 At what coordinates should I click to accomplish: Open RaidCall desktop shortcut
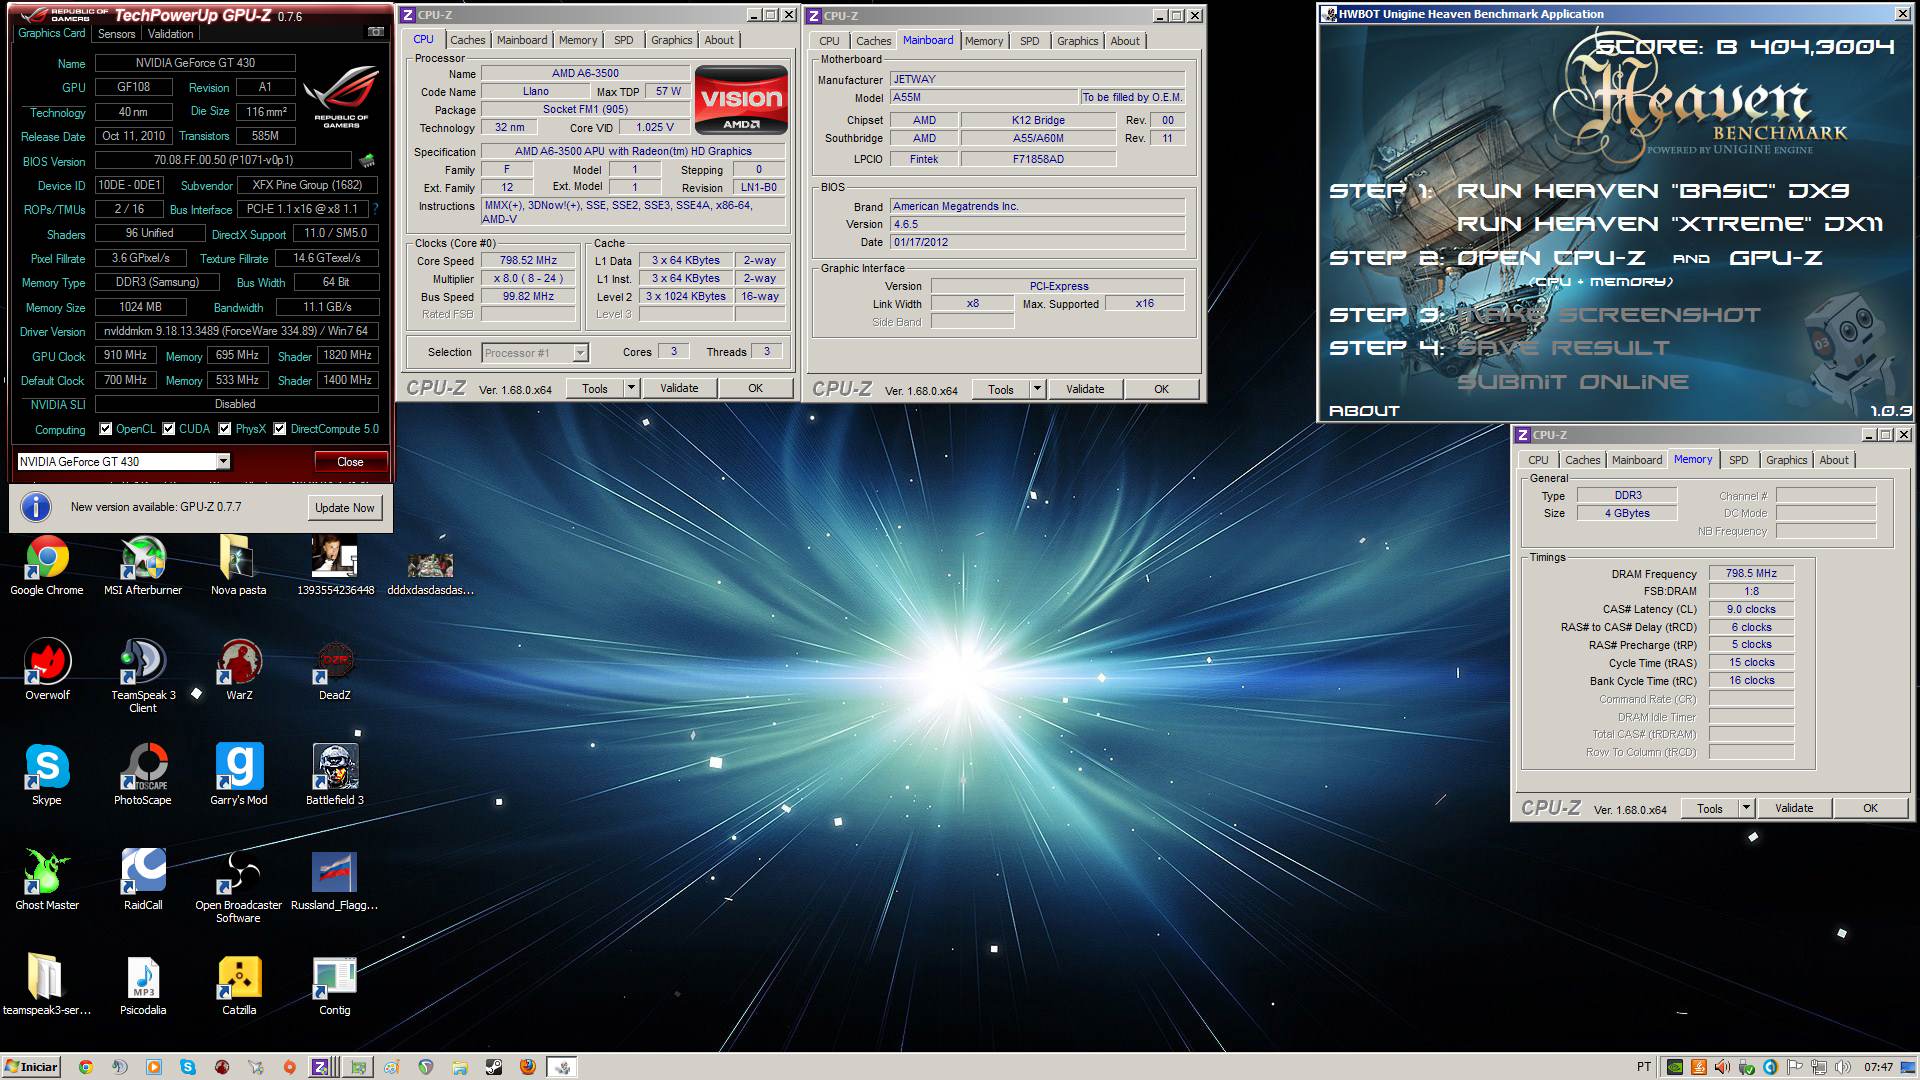coord(143,879)
